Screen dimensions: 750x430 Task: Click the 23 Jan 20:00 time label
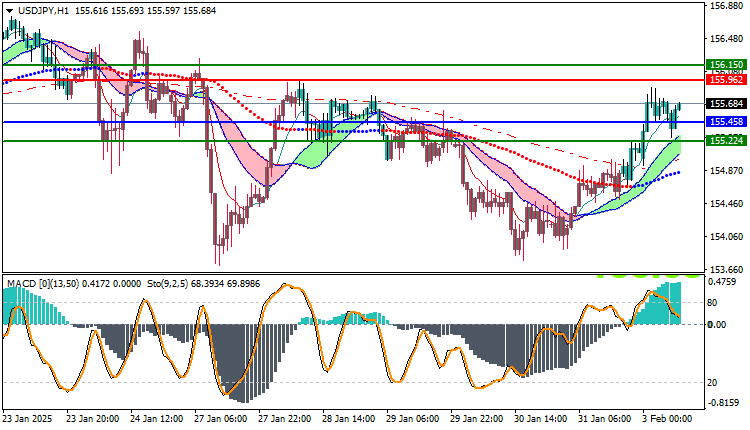[x=93, y=419]
